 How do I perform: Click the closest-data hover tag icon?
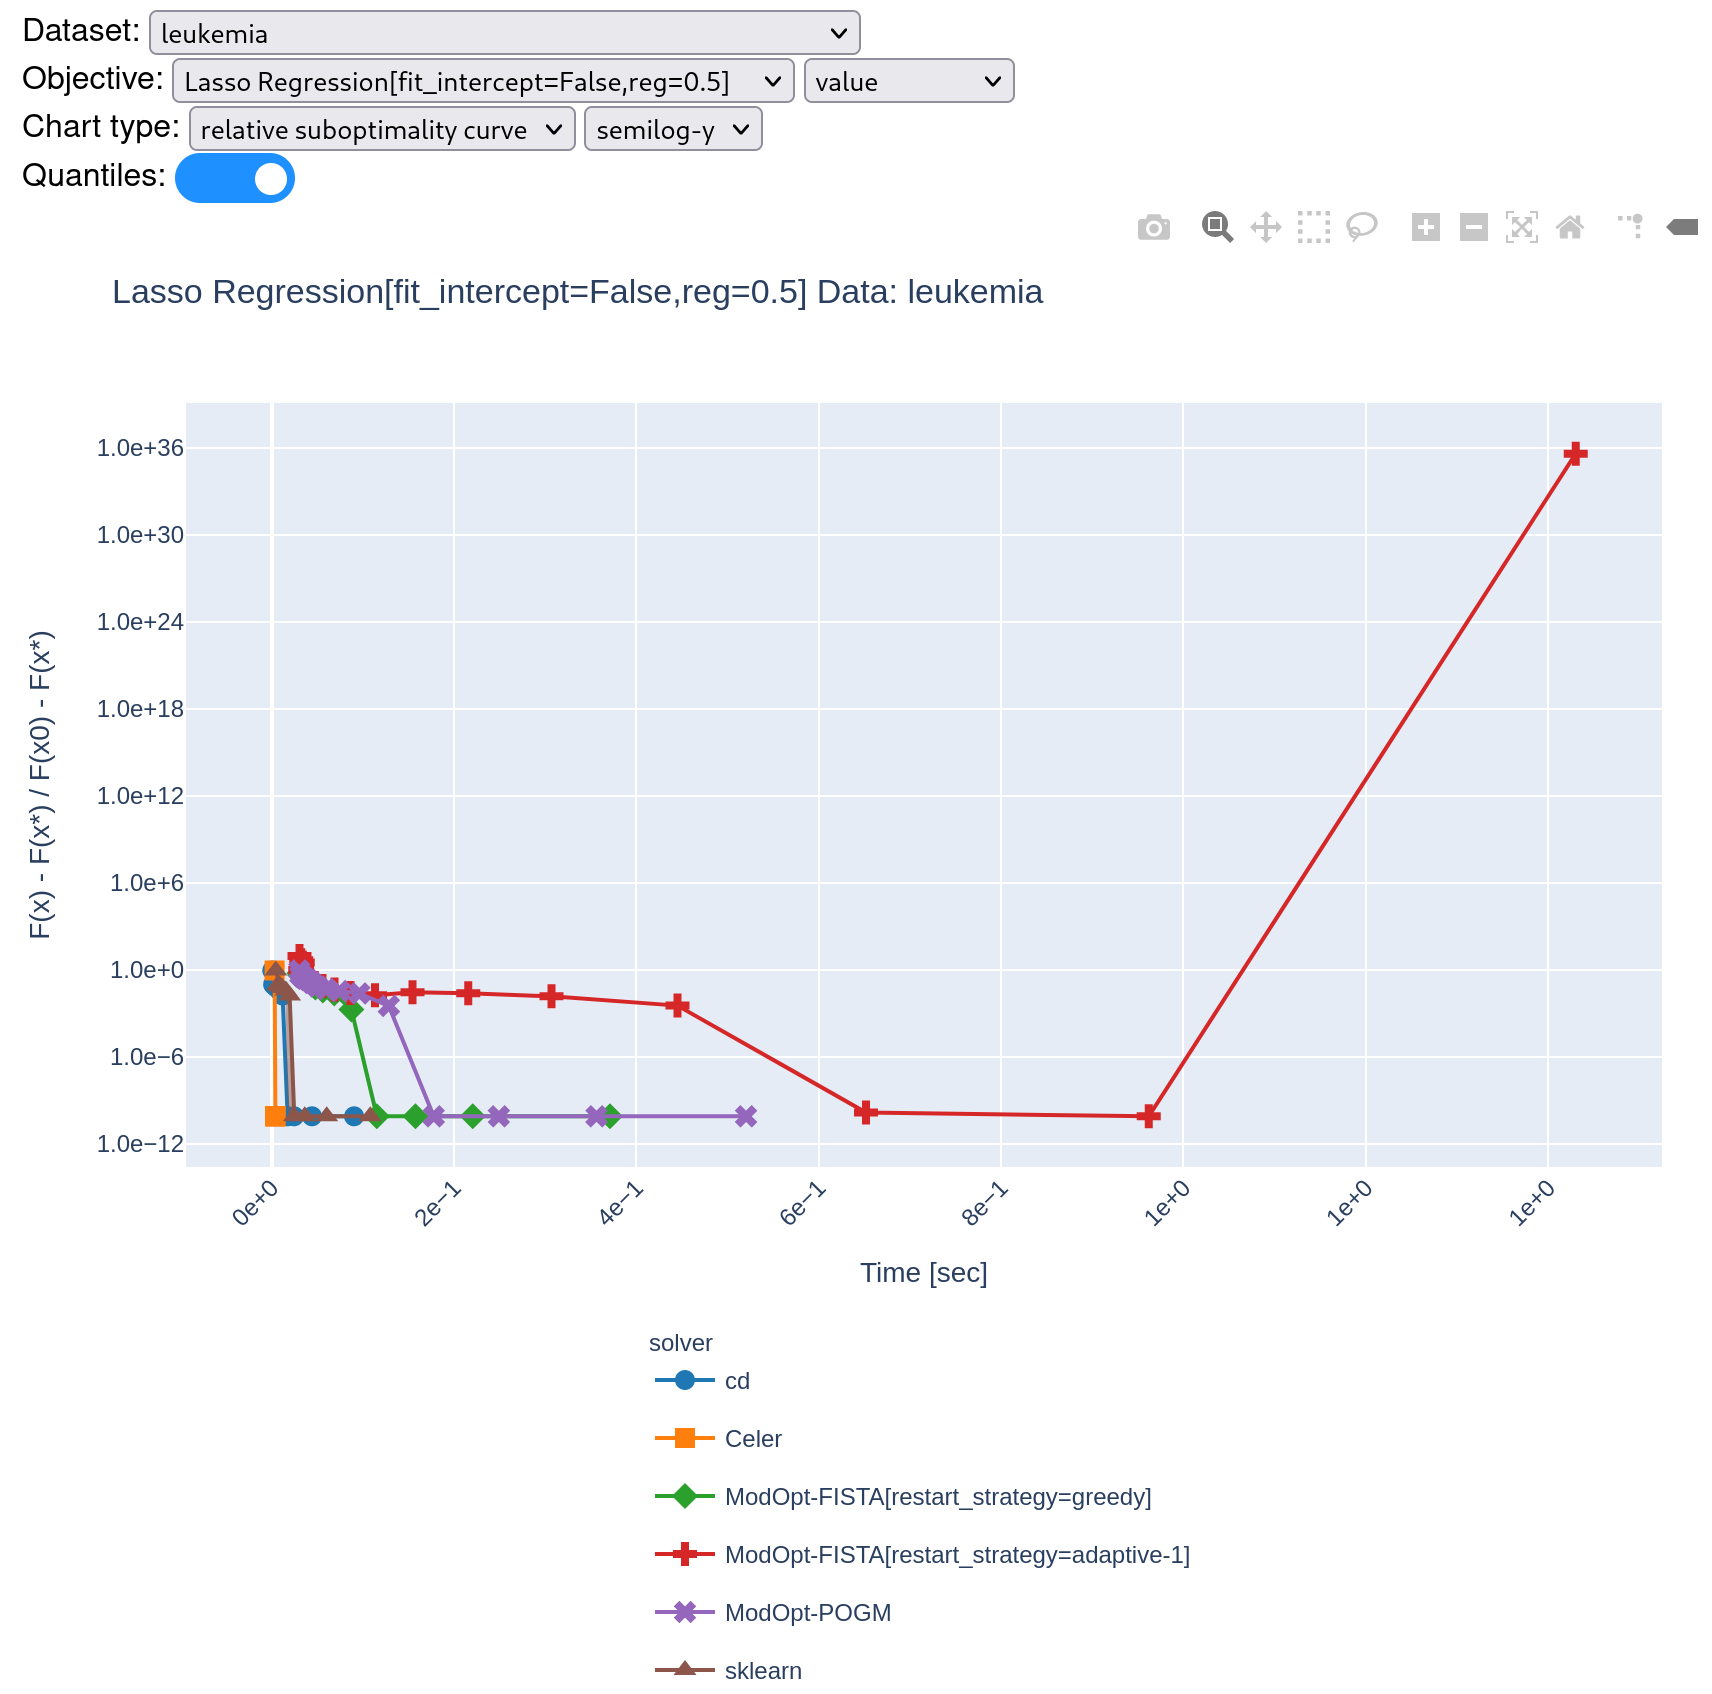point(1682,228)
